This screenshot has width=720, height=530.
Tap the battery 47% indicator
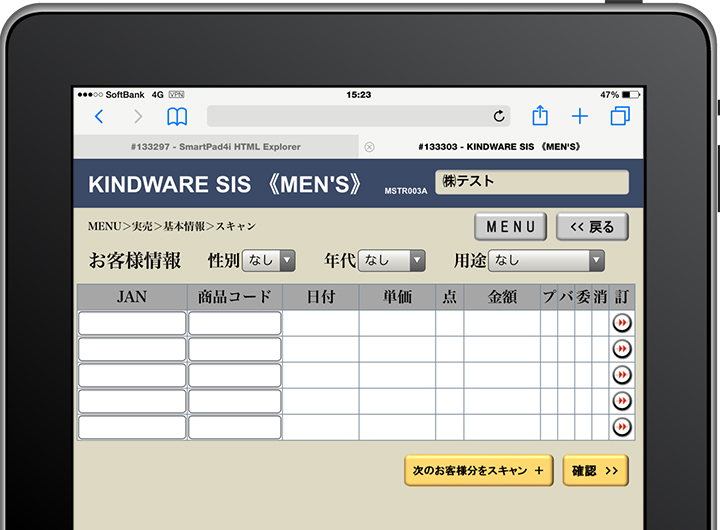point(620,95)
